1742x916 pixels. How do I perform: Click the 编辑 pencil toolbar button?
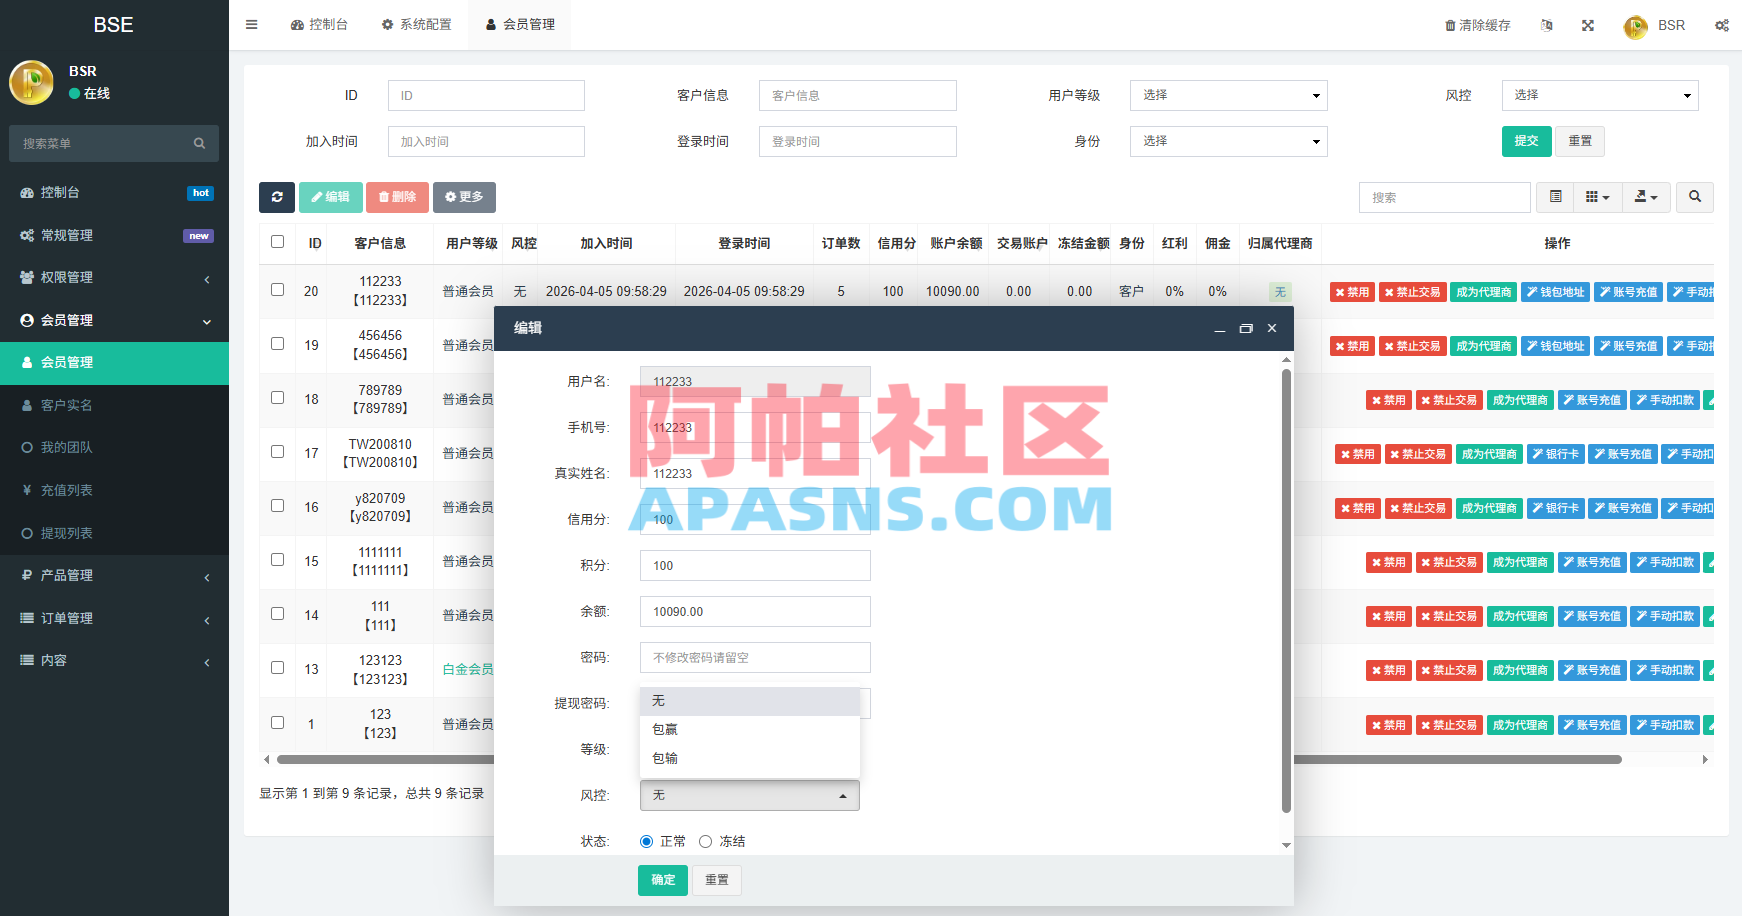(330, 197)
